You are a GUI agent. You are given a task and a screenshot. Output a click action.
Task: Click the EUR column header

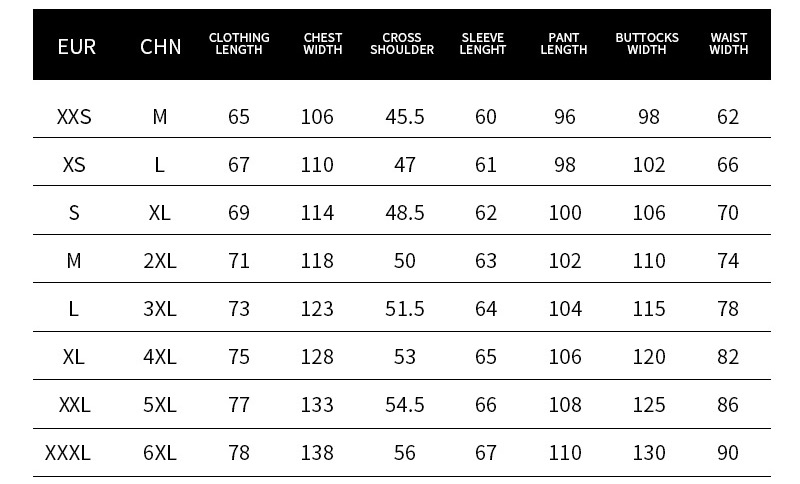77,47
